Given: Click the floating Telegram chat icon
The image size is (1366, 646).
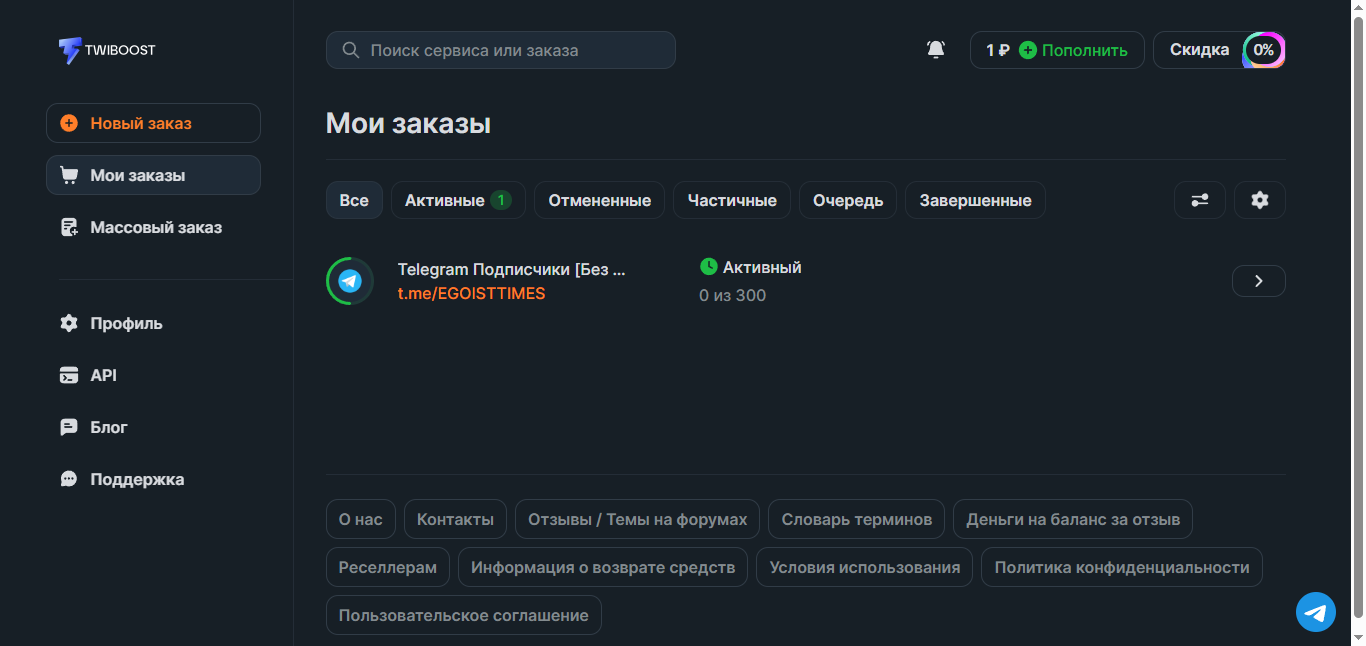Looking at the screenshot, I should [1316, 612].
